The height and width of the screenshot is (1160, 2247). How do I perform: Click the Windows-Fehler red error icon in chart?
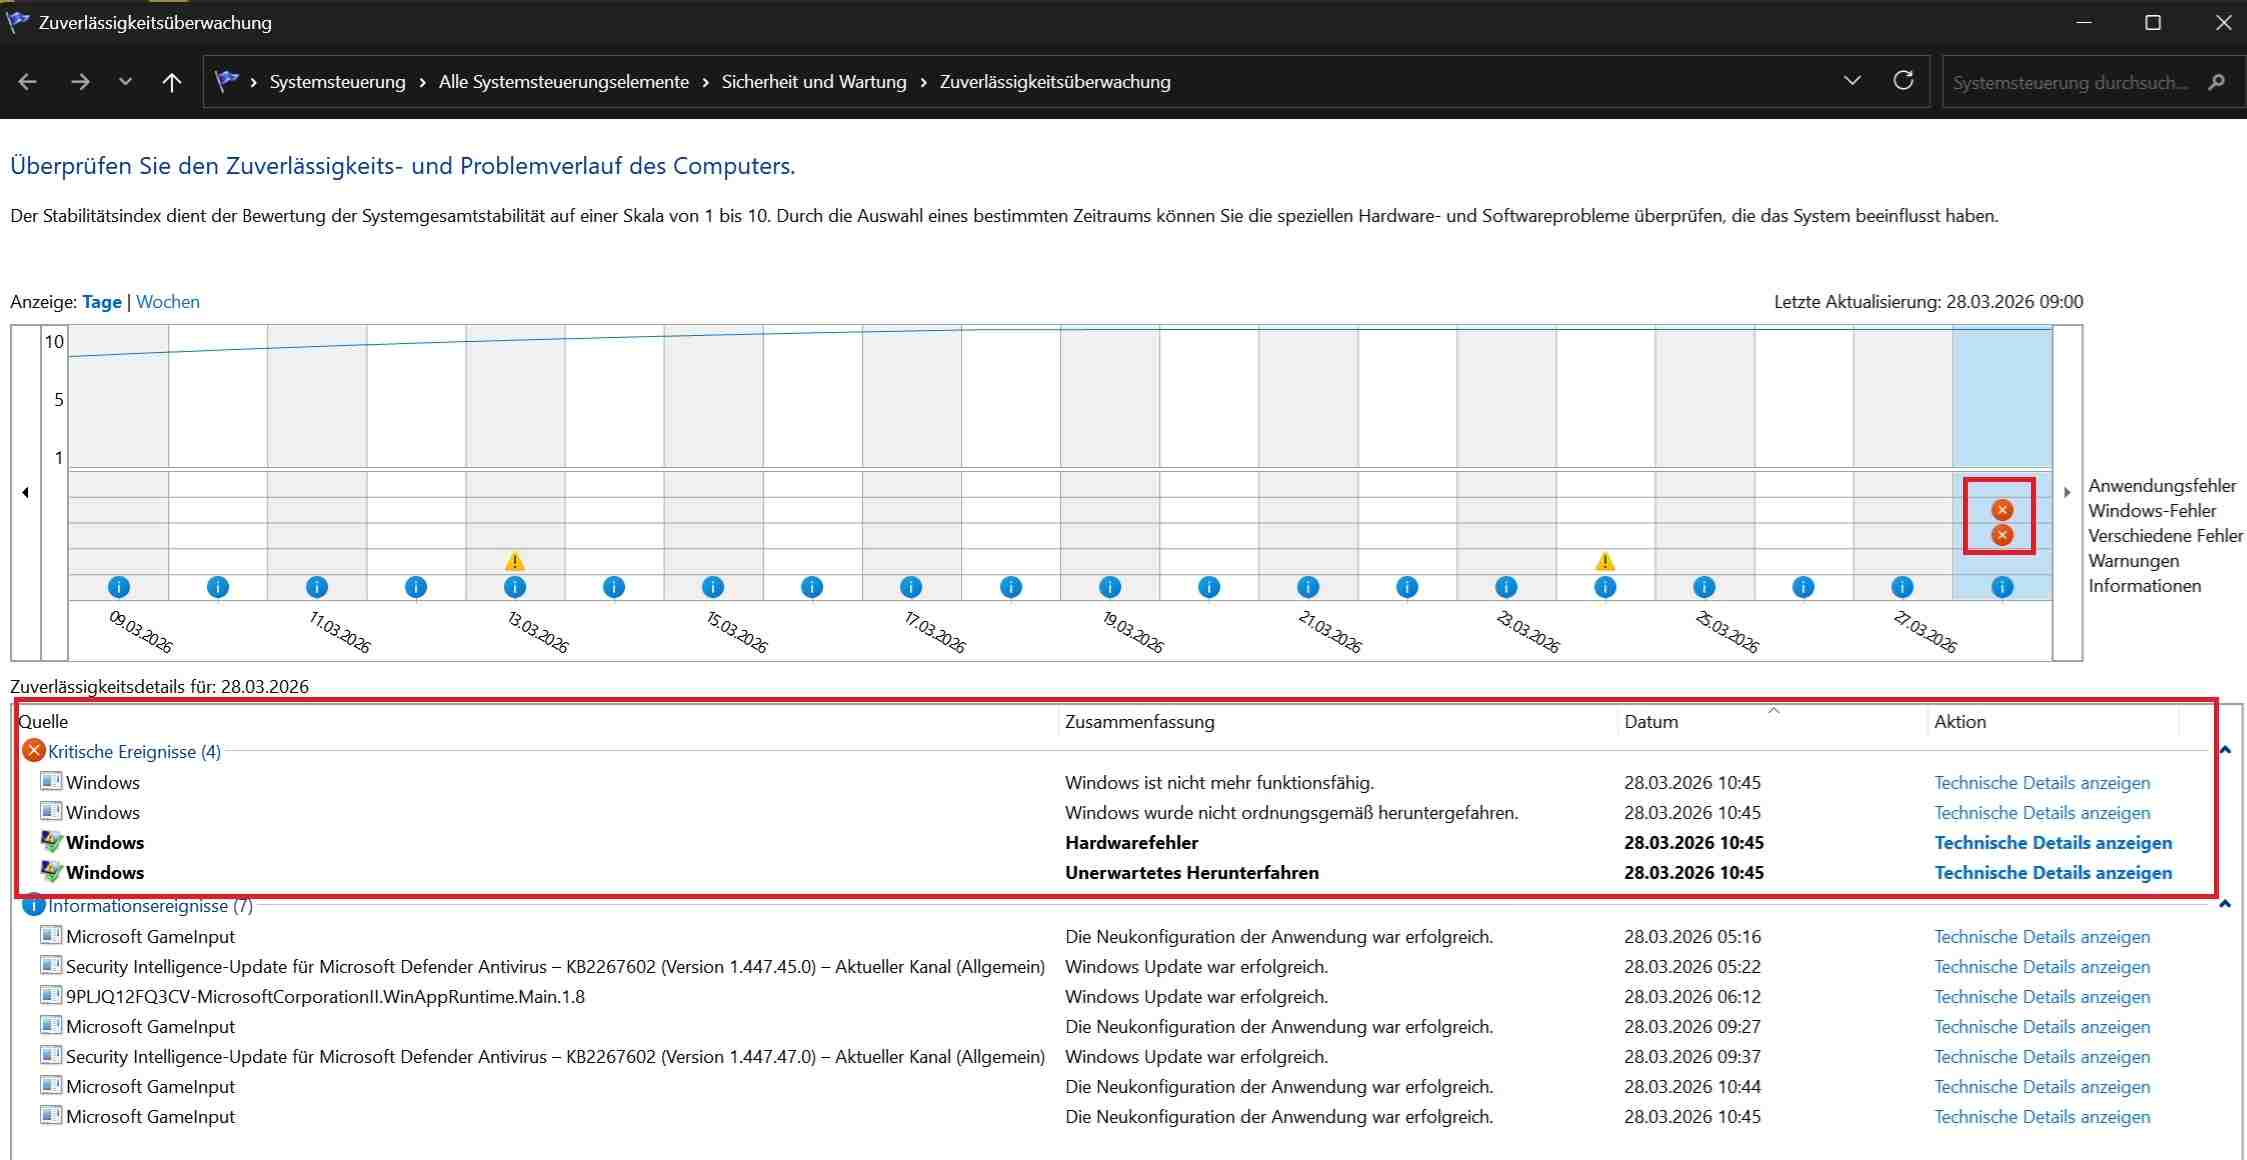point(2001,509)
